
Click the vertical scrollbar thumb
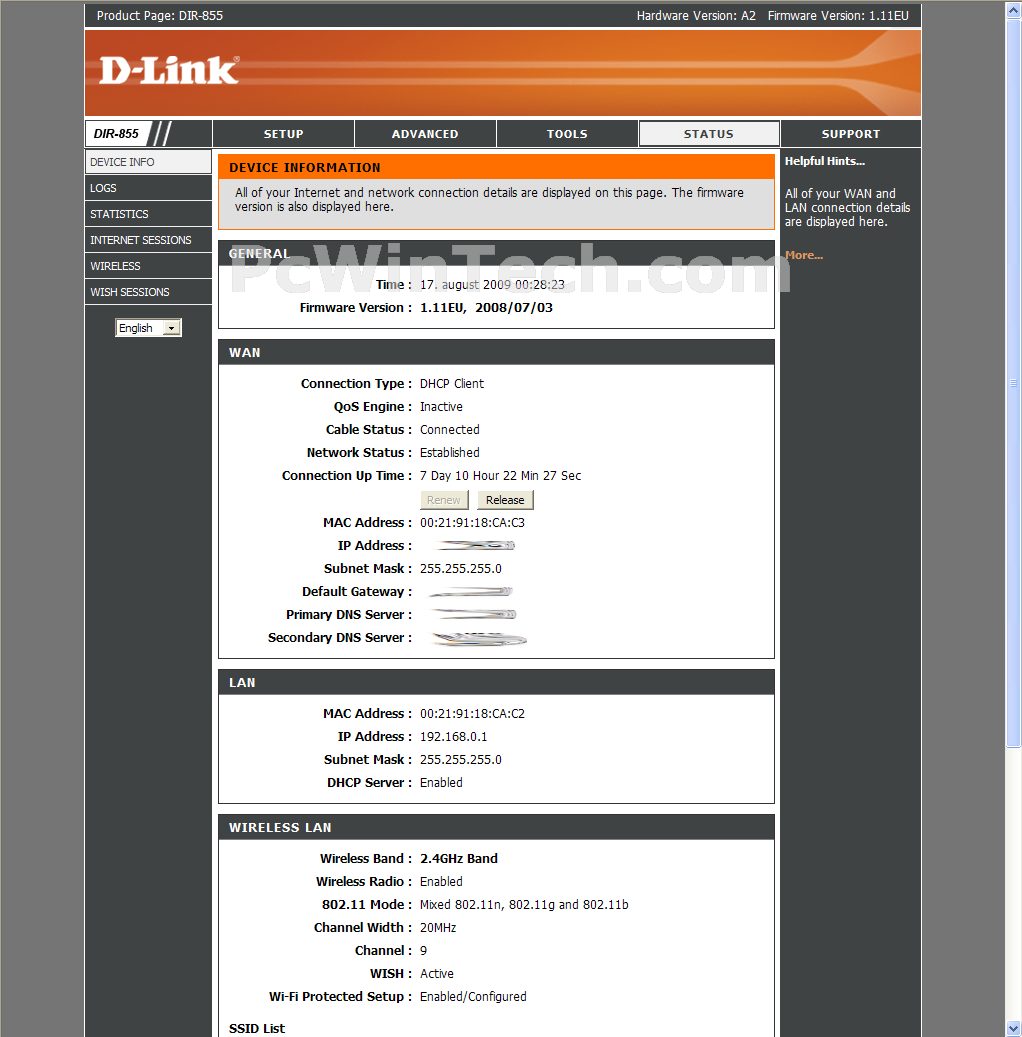click(x=1013, y=383)
